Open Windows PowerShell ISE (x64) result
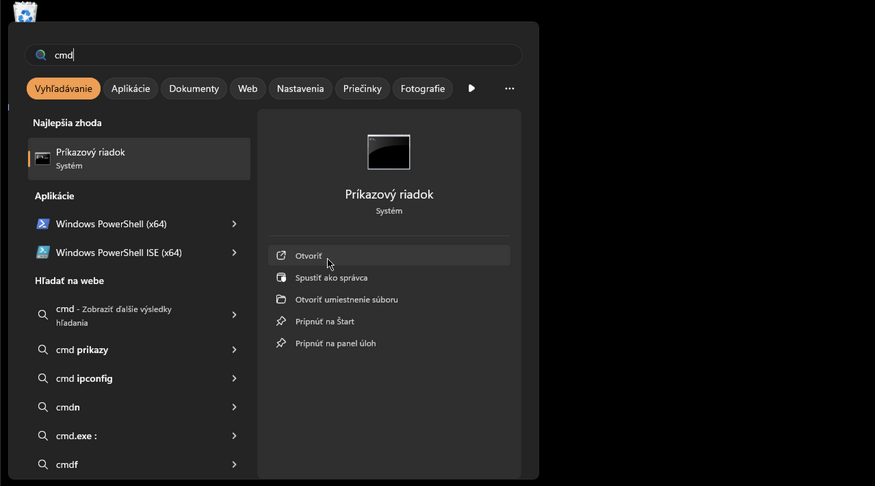The width and height of the screenshot is (875, 486). 139,253
